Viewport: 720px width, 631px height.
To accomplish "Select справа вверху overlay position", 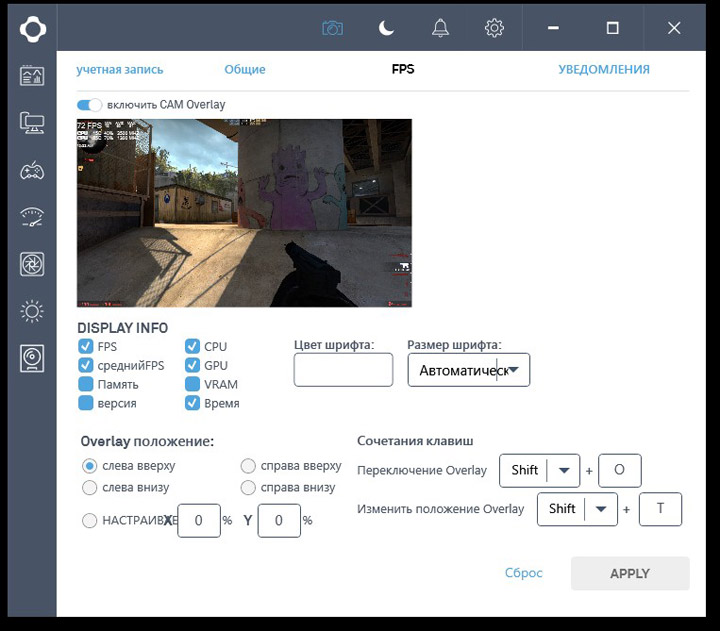I will pyautogui.click(x=248, y=466).
